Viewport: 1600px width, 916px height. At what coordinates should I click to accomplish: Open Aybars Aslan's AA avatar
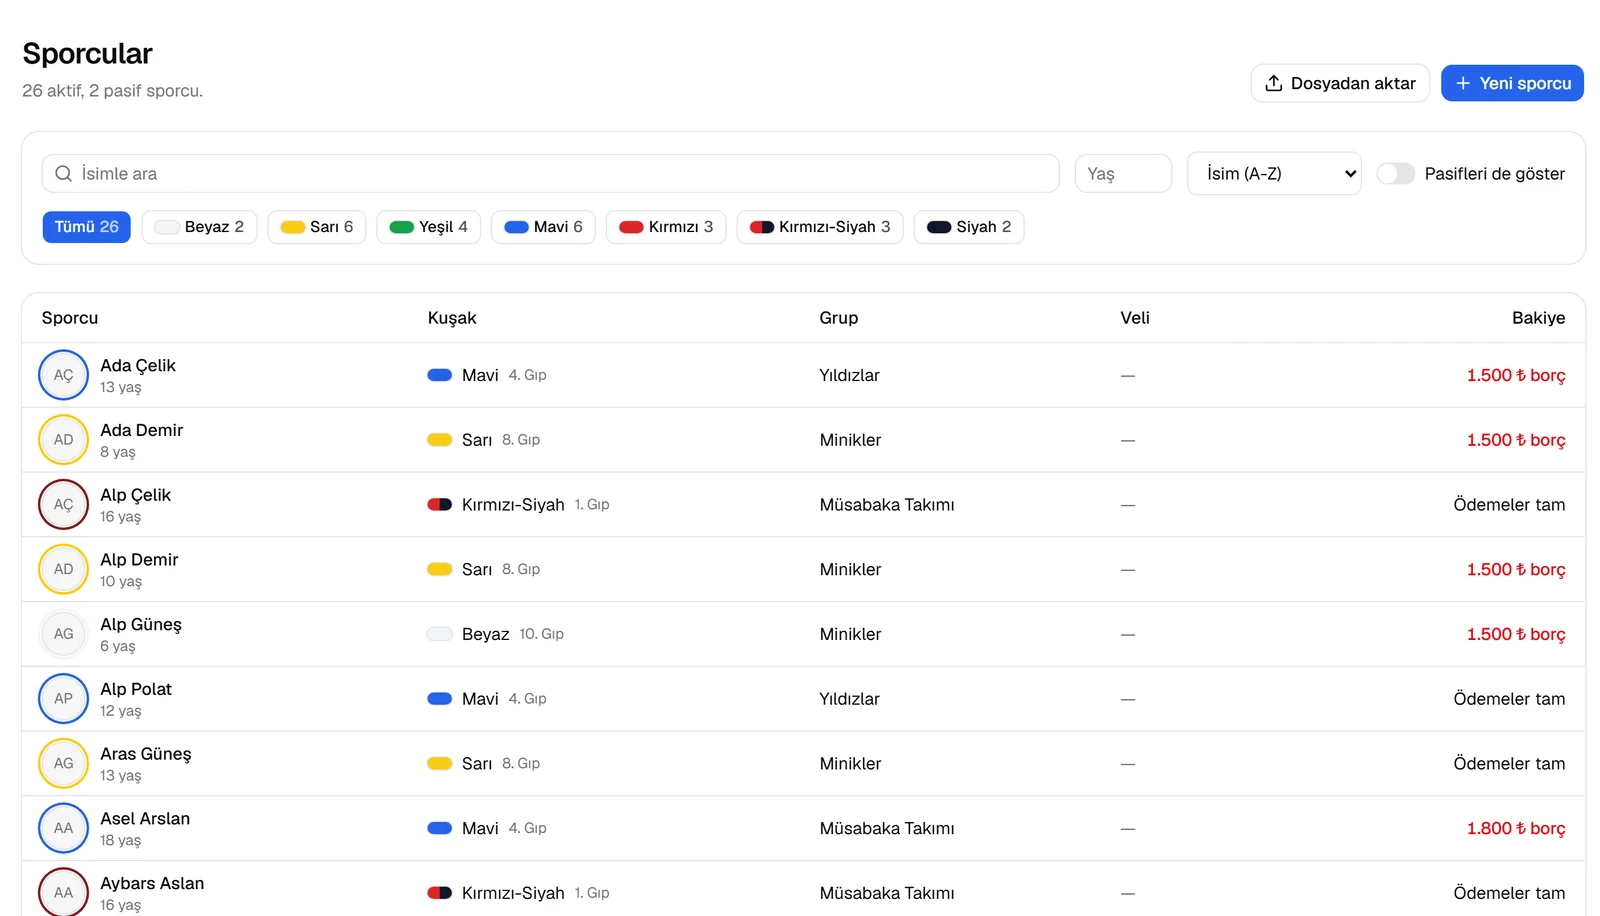click(63, 892)
